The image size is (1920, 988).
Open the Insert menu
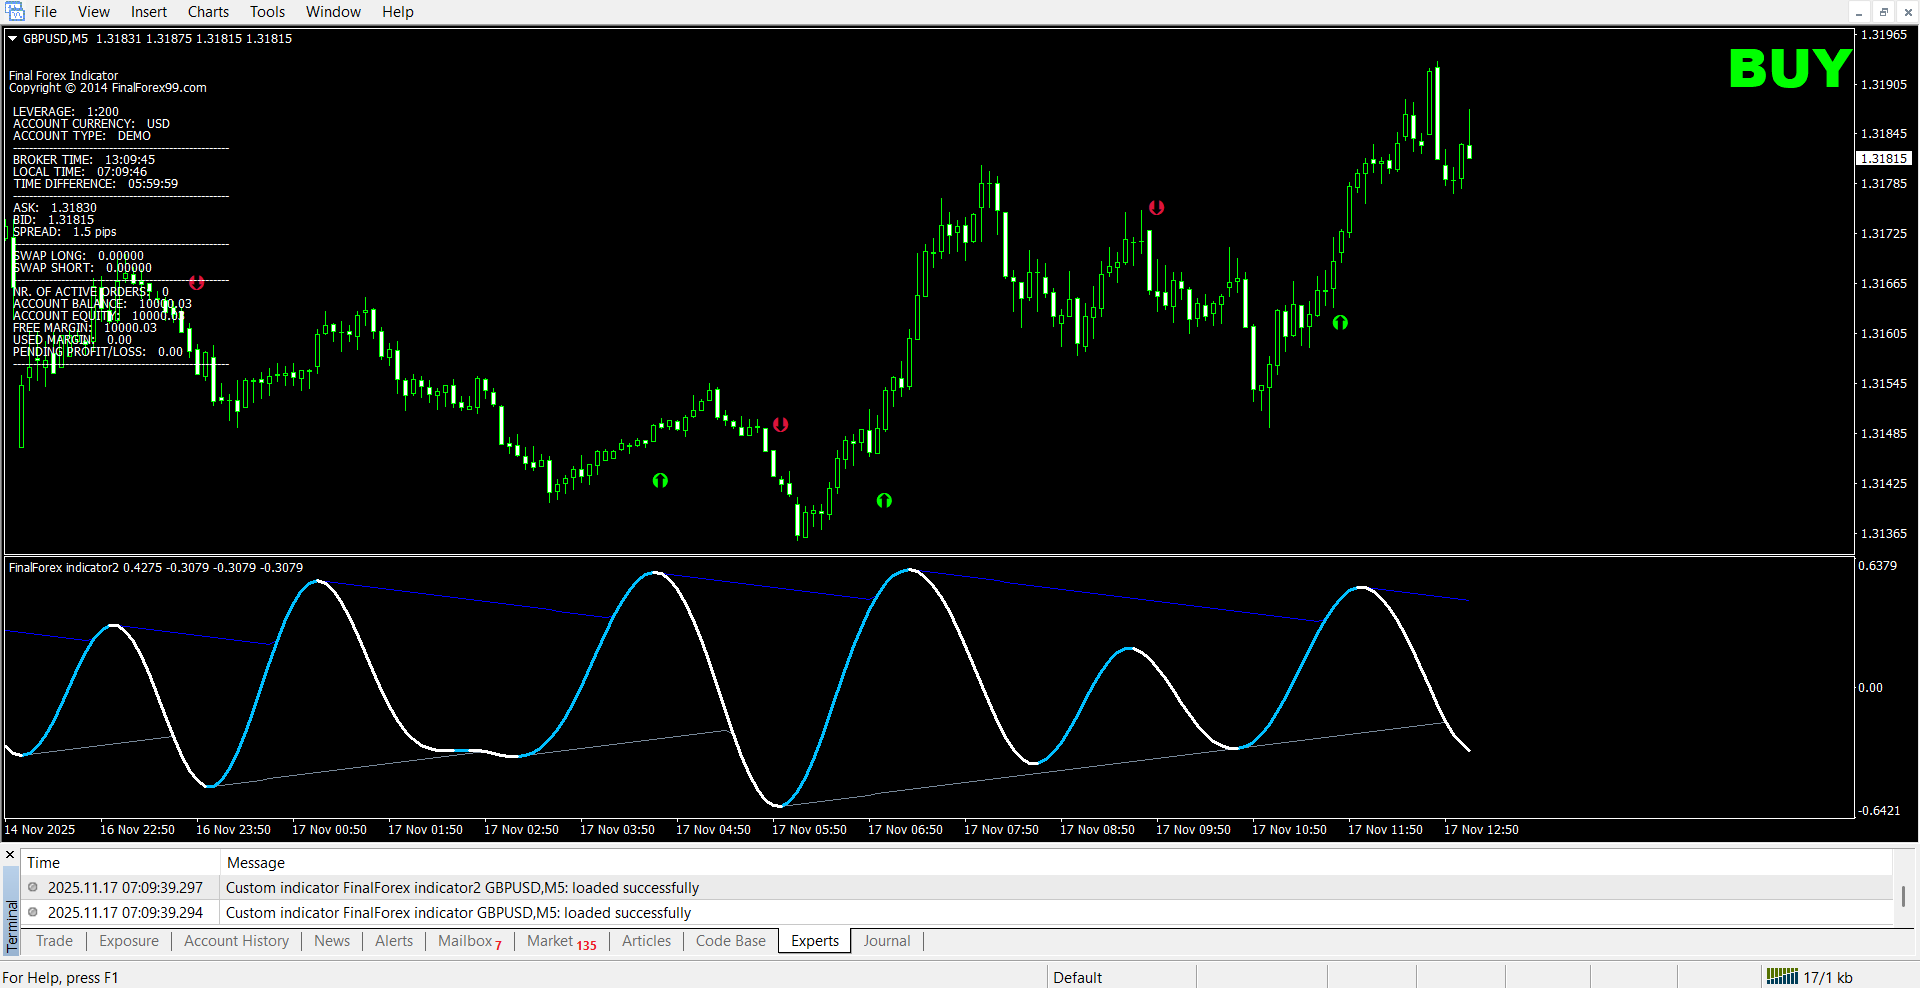149,12
